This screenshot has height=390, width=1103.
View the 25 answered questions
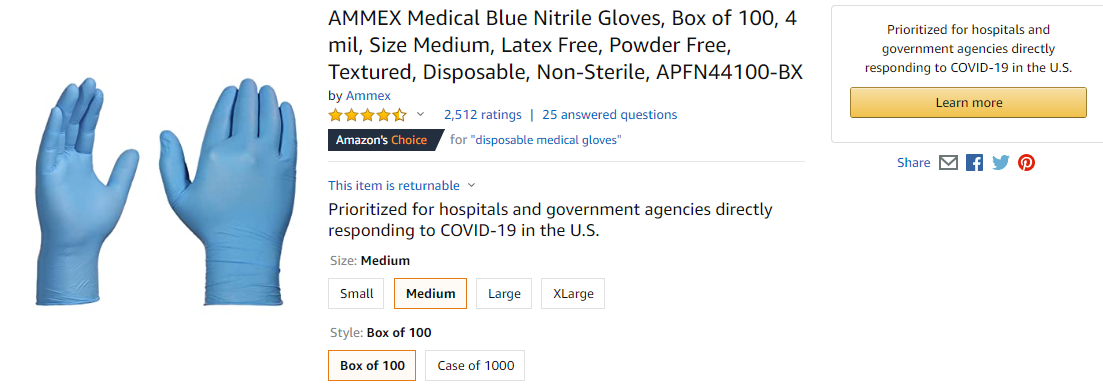coord(610,115)
